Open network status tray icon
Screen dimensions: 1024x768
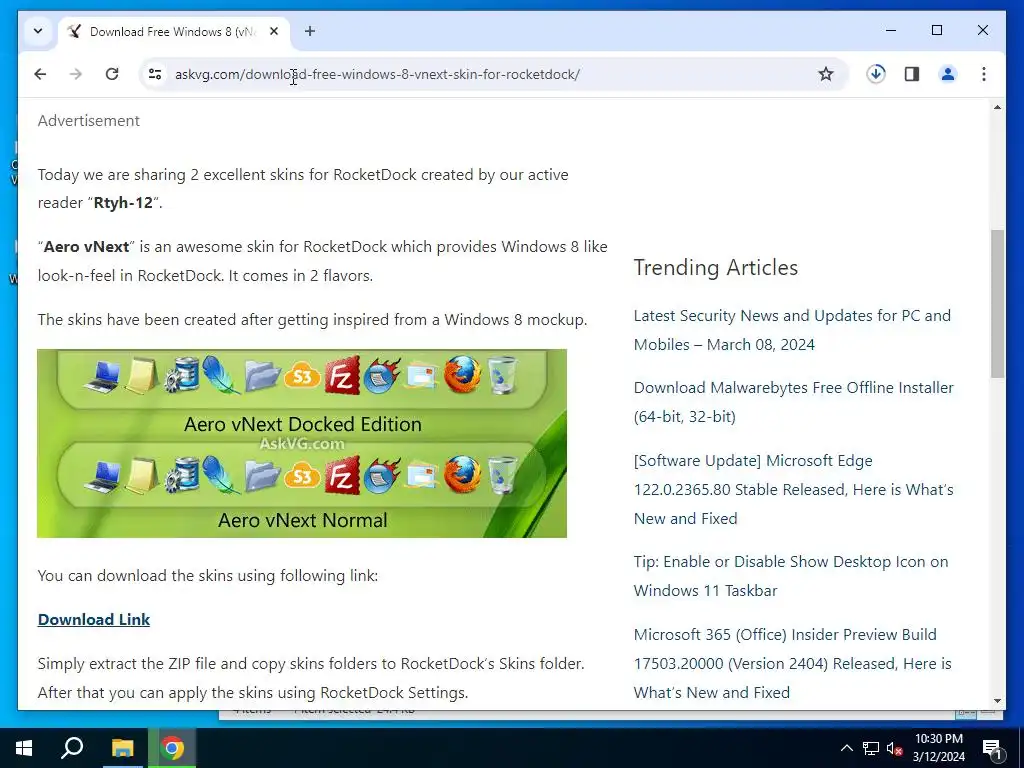tap(871, 748)
